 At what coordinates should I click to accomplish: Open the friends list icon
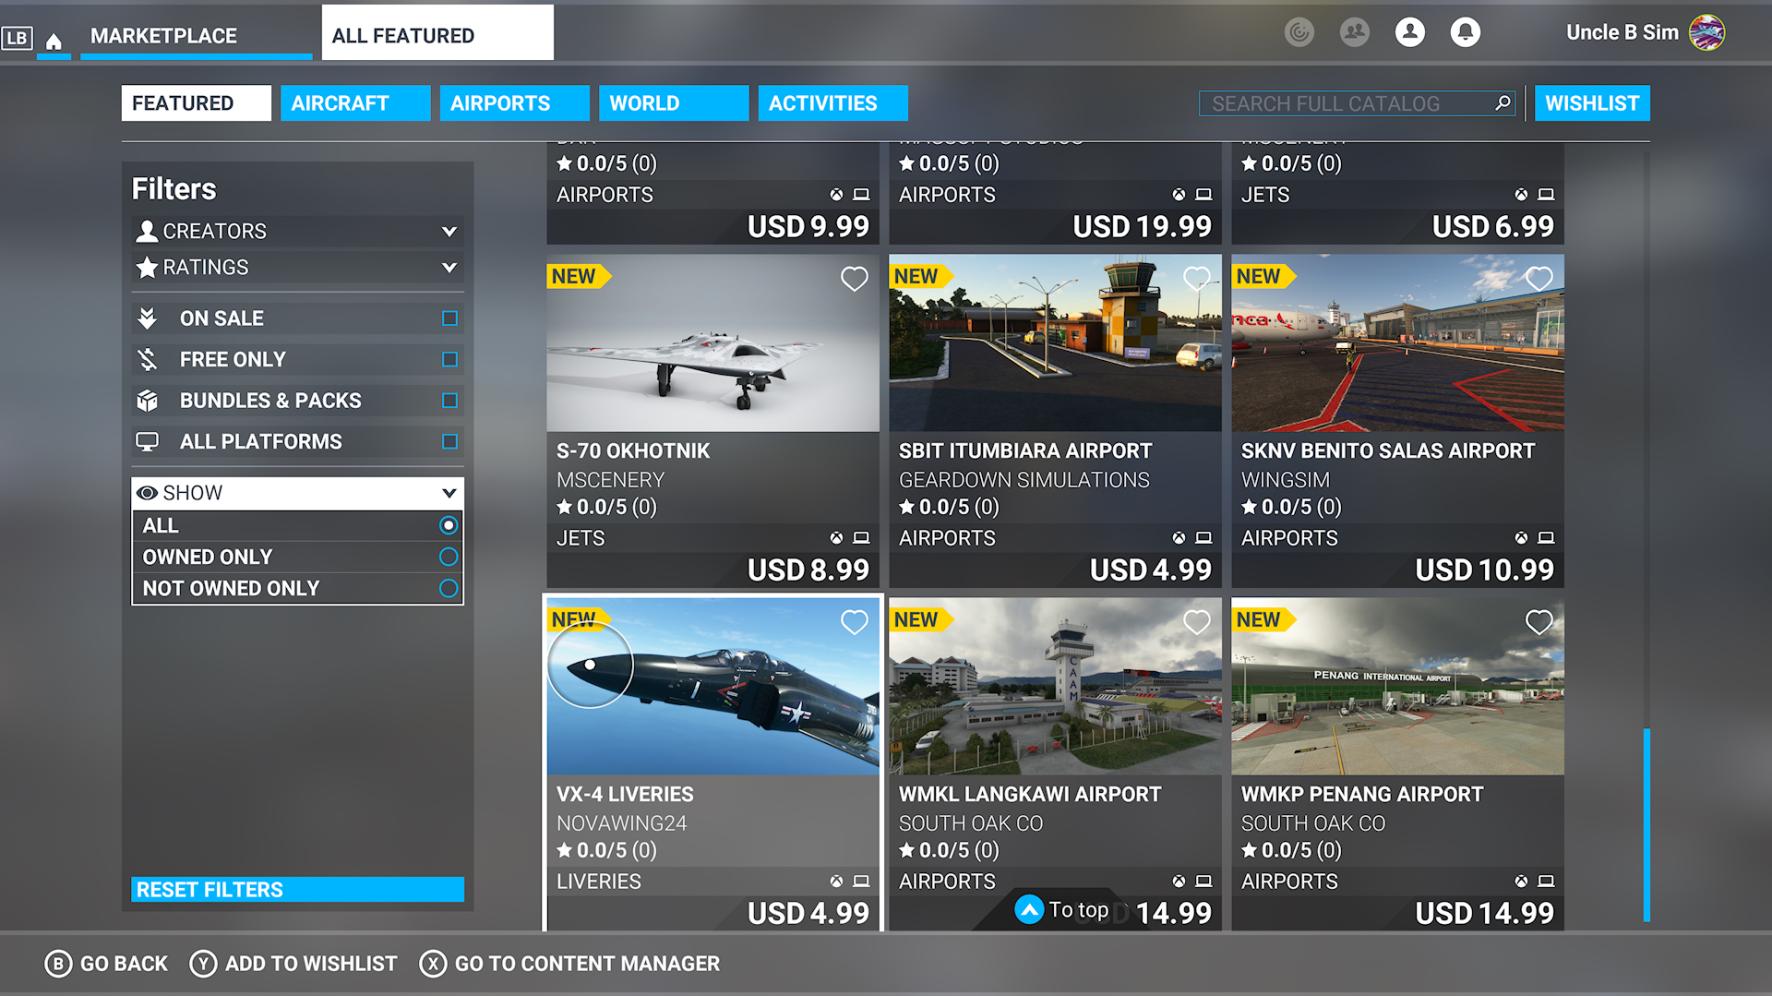[1355, 32]
